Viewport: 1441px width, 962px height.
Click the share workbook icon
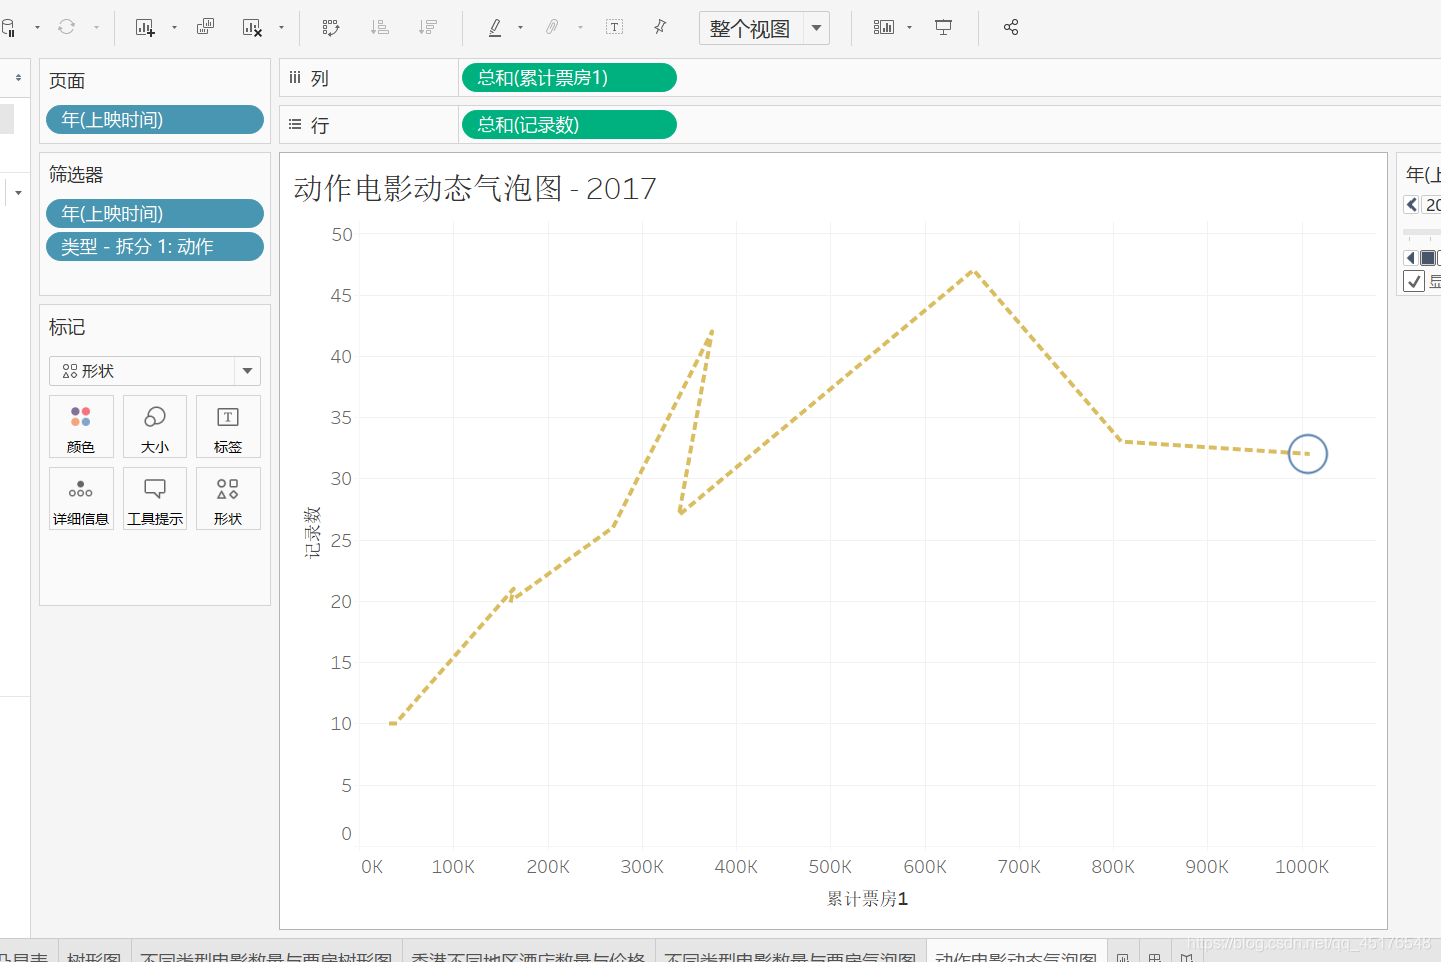tap(1011, 27)
